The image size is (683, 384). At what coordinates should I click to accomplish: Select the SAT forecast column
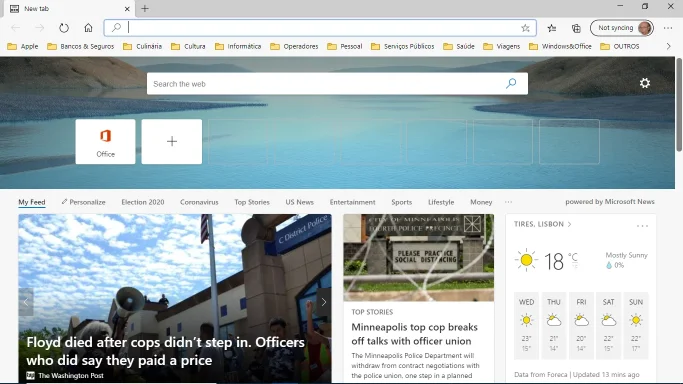coord(609,326)
